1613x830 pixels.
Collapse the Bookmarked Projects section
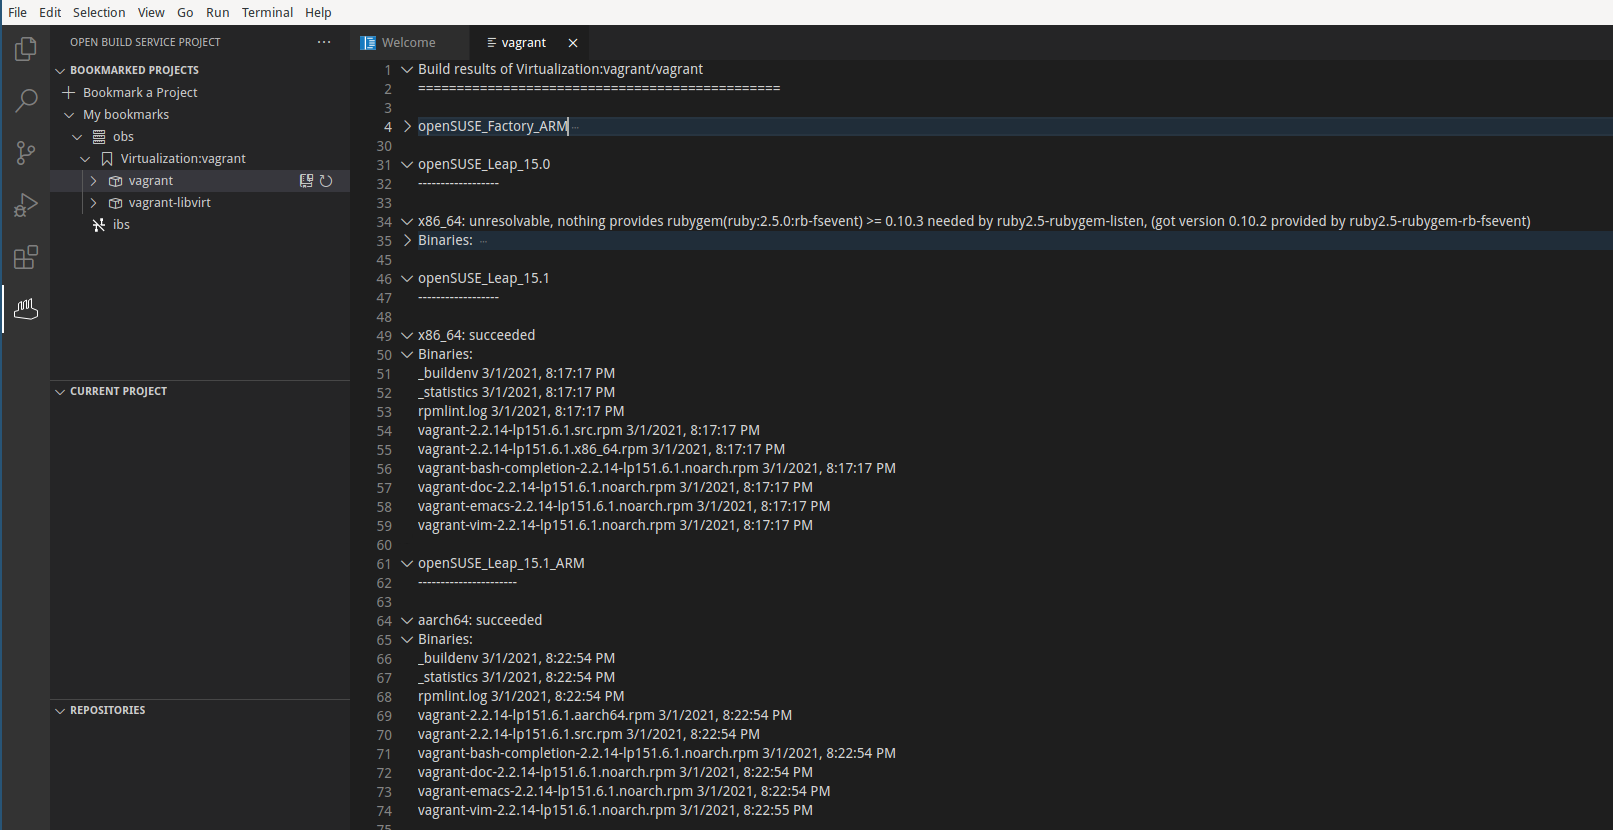[x=60, y=70]
